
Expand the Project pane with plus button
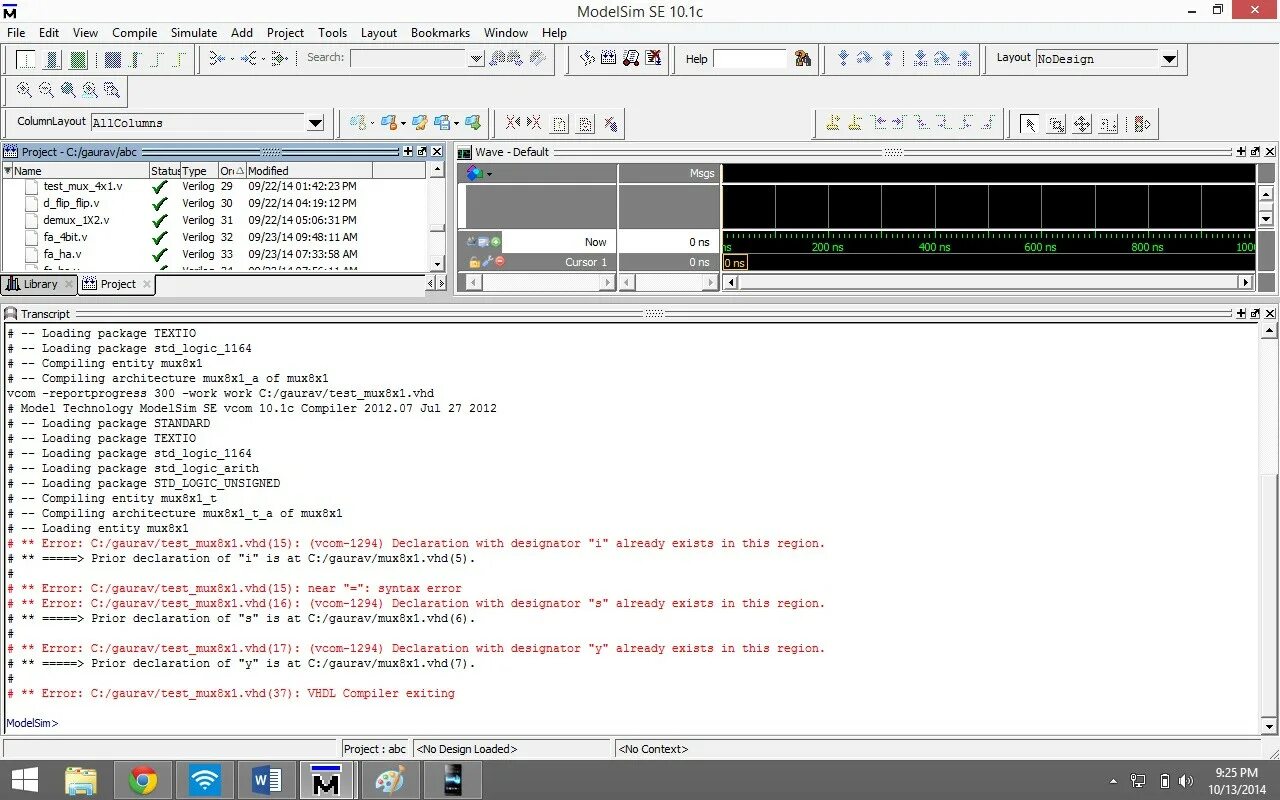pyautogui.click(x=408, y=152)
